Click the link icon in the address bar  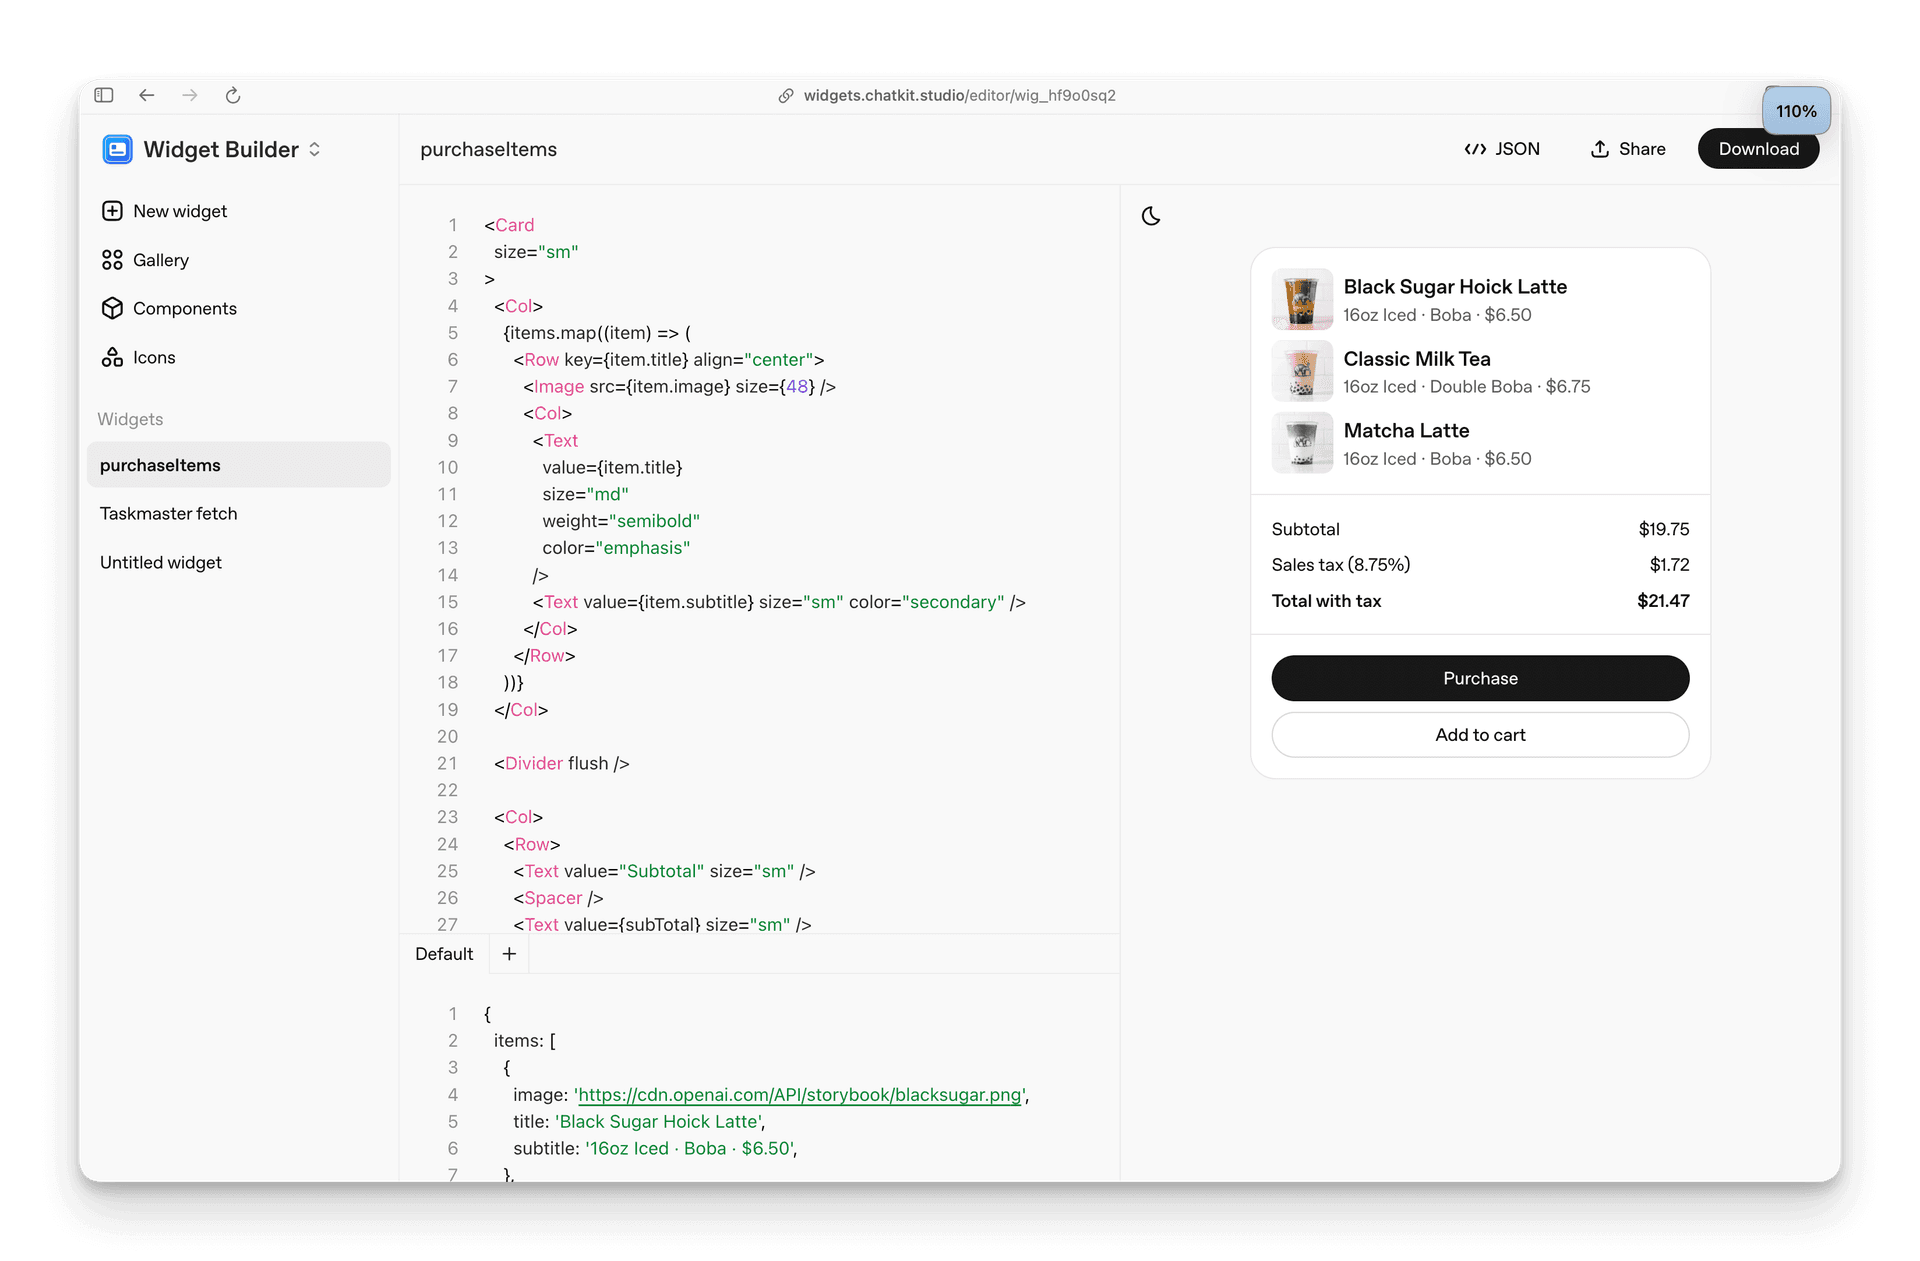coord(786,95)
